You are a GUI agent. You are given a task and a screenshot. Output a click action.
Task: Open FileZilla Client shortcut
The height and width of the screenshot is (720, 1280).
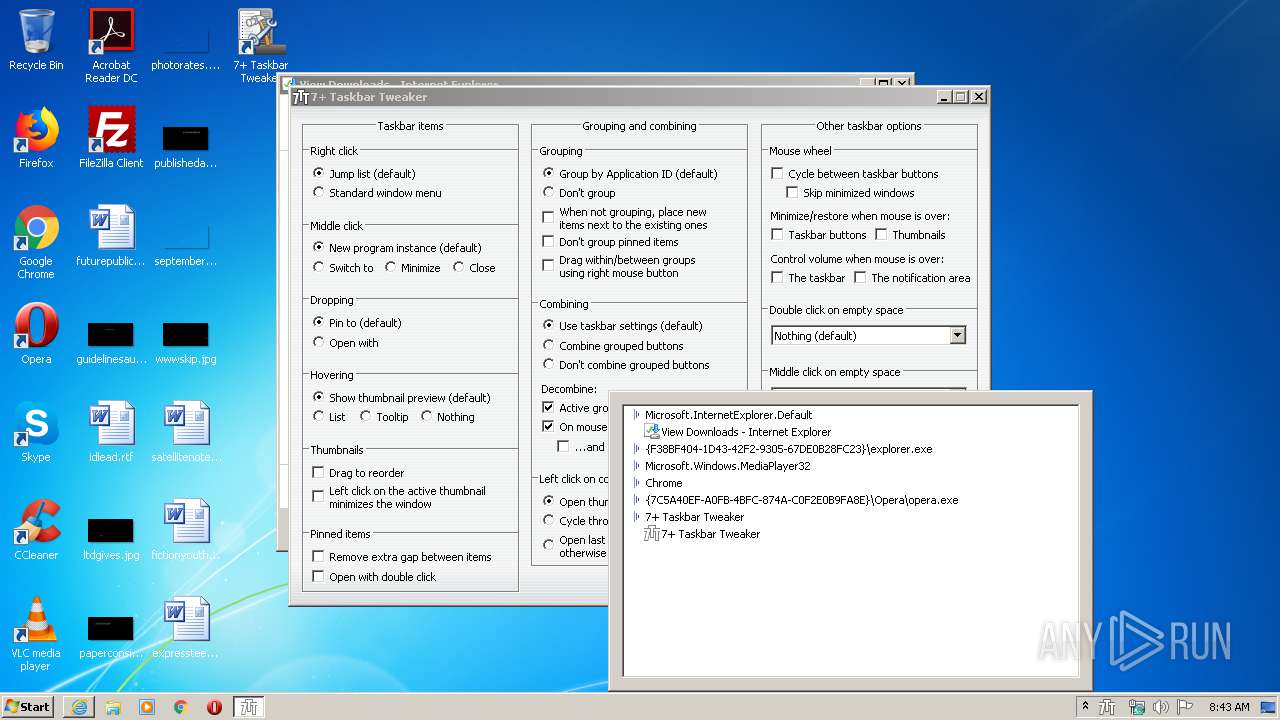(111, 138)
